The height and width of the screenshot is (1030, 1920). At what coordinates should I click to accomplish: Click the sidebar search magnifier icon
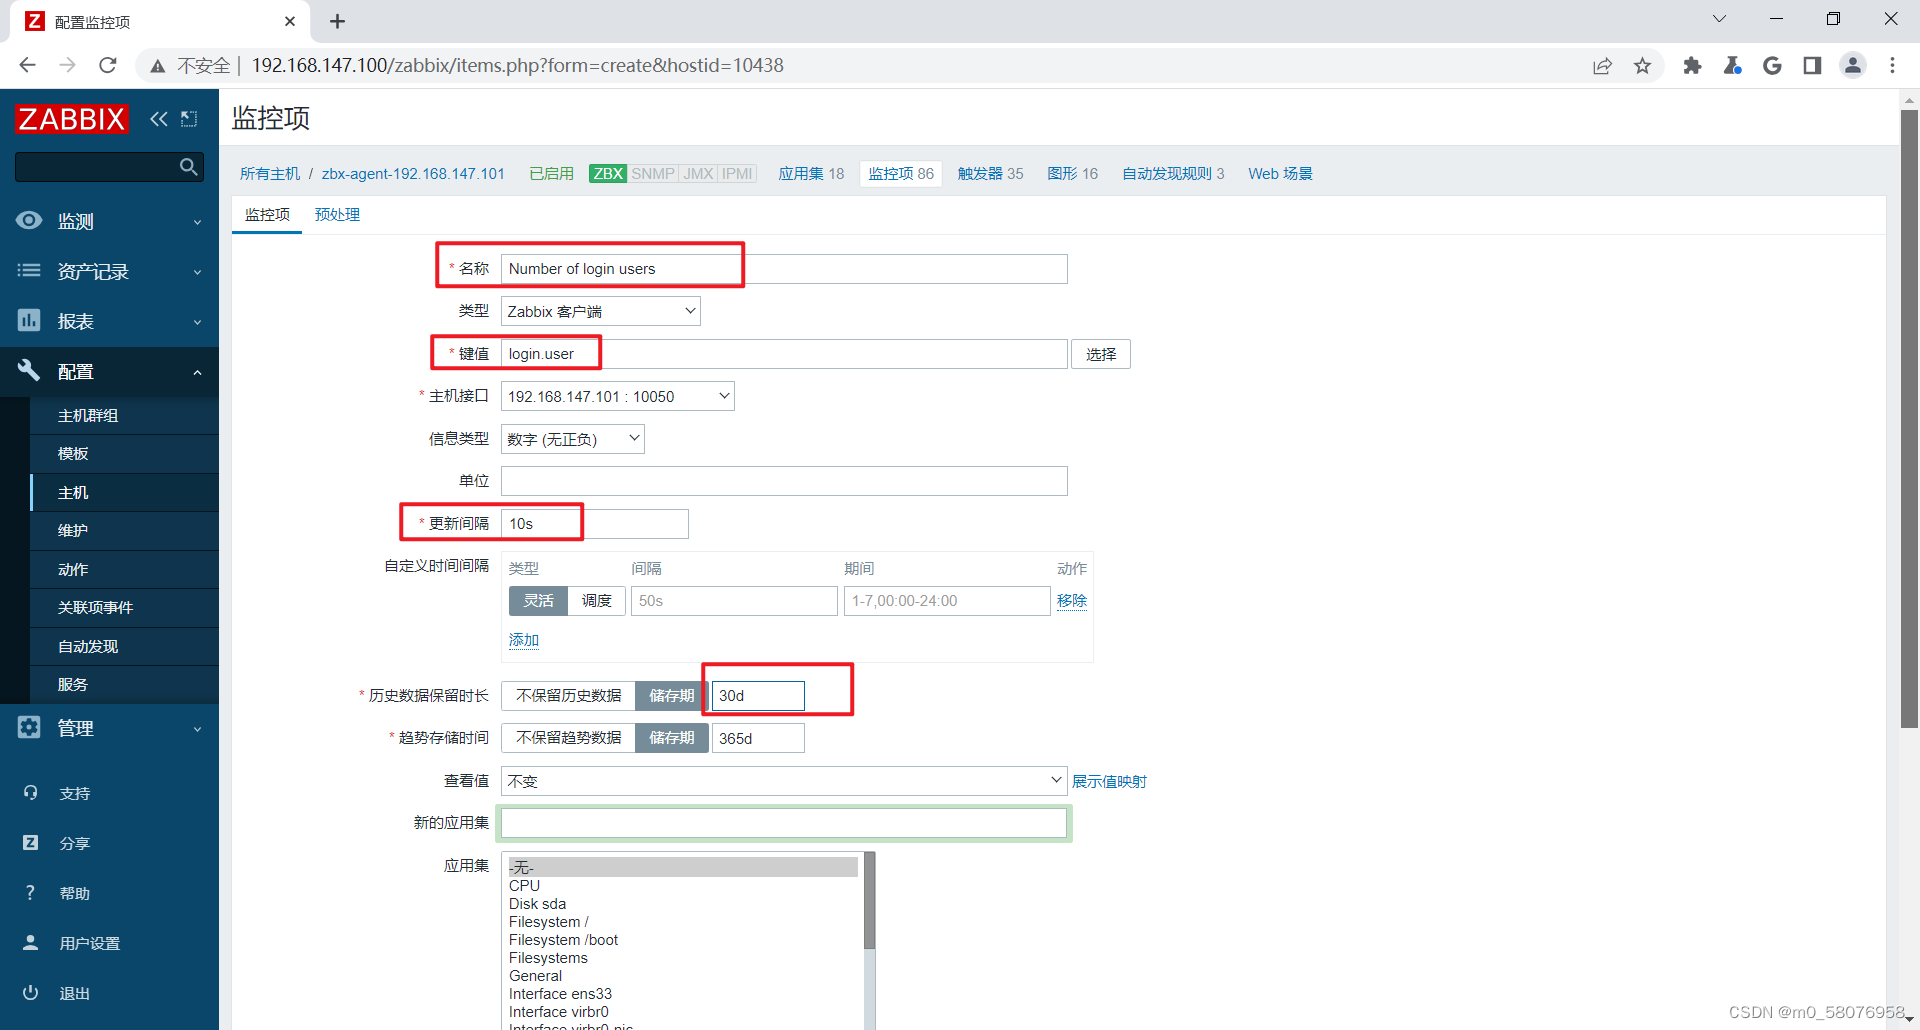tap(188, 166)
